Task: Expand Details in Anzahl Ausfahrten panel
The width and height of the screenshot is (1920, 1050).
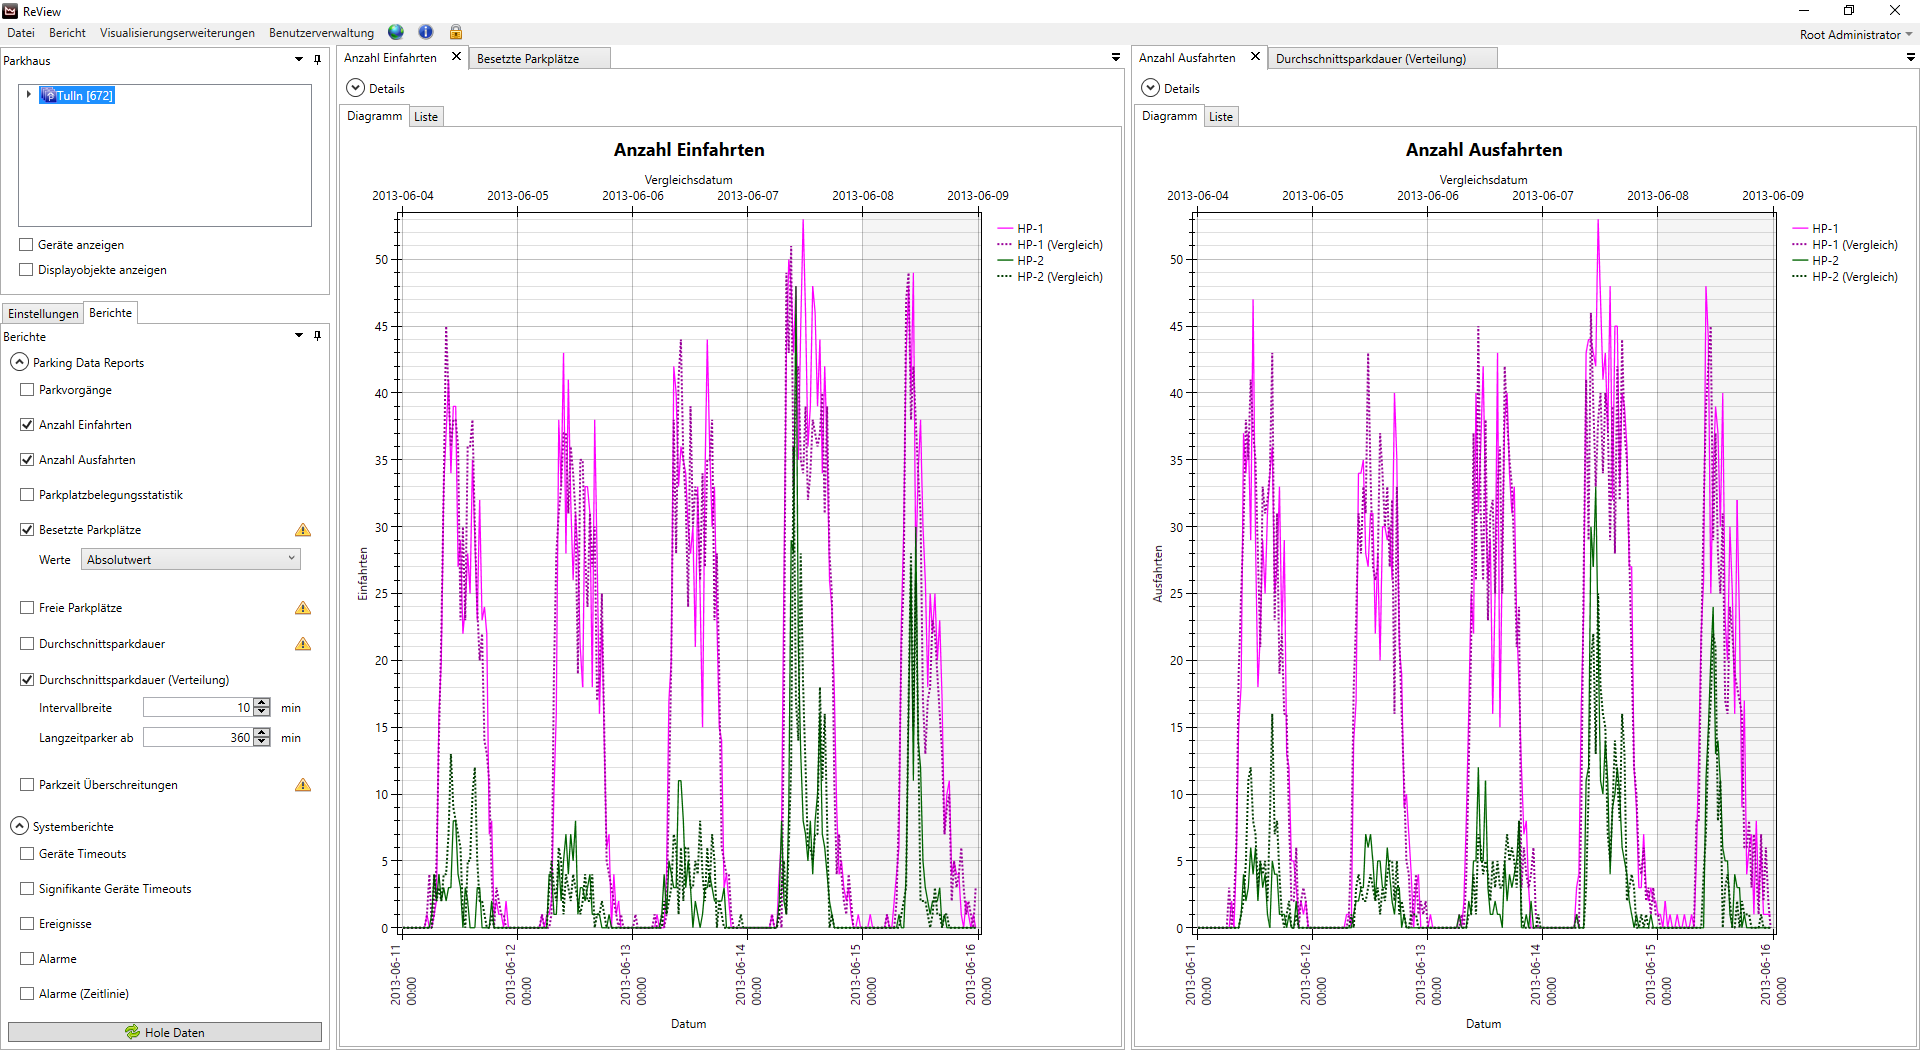Action: (x=1150, y=88)
